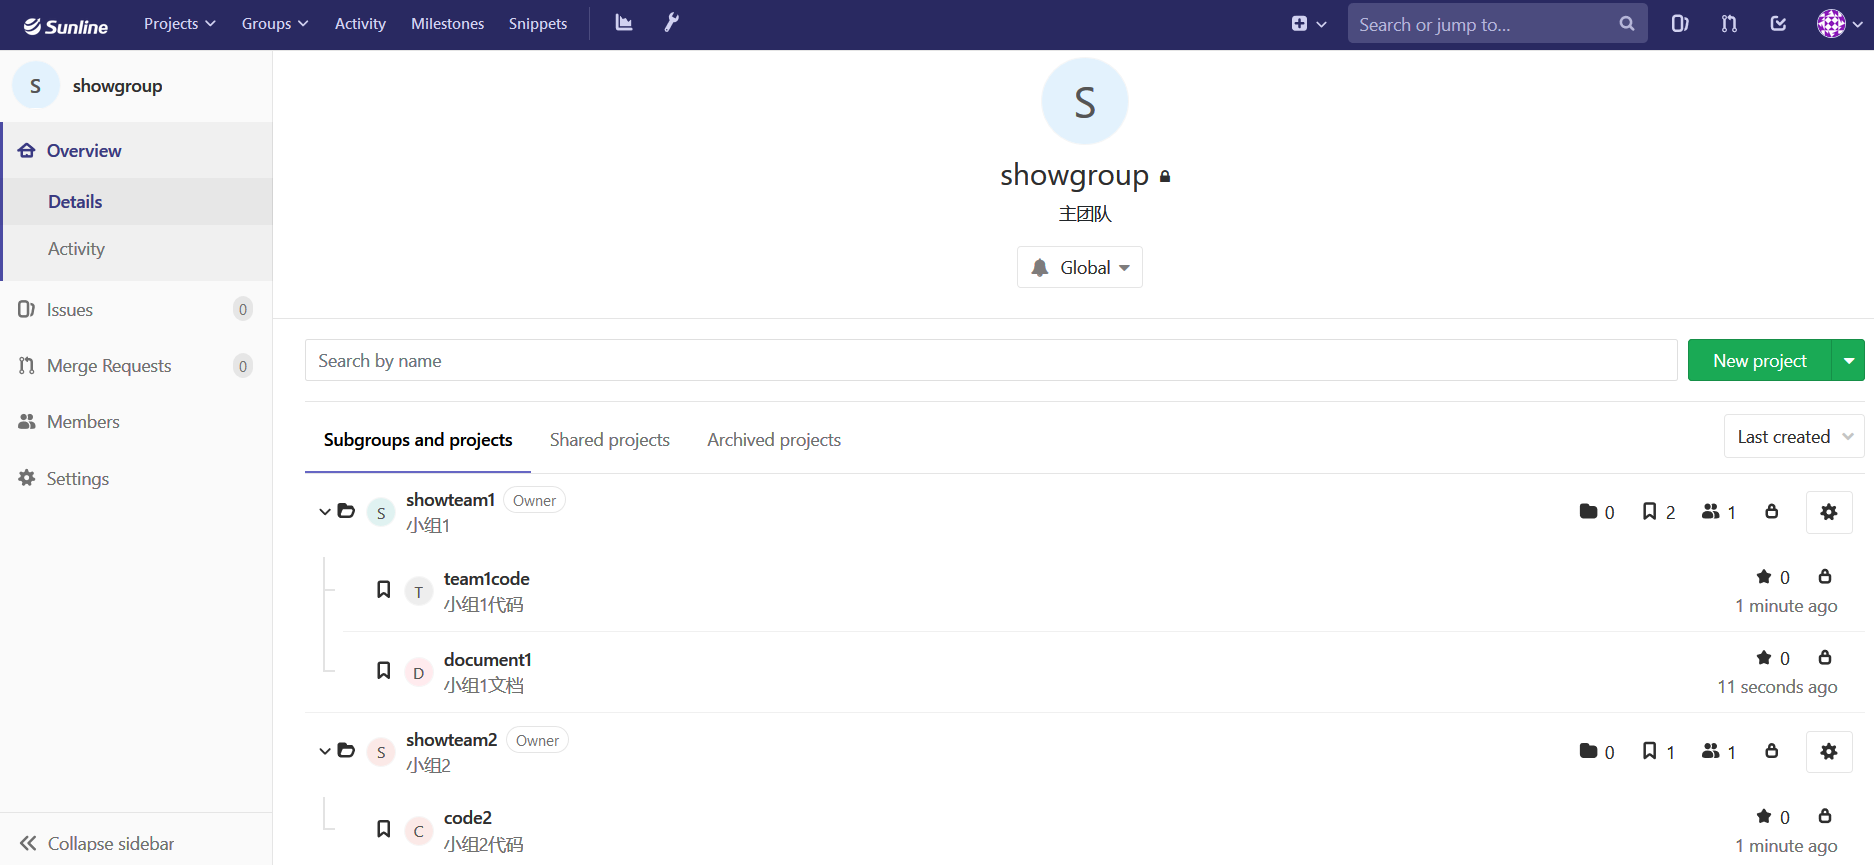Open the New project dropdown arrow
The width and height of the screenshot is (1874, 865).
pyautogui.click(x=1849, y=360)
